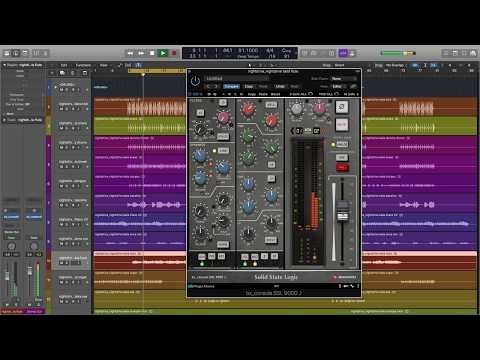
Task: Open the plugin preset name dropdown
Action: click(x=237, y=79)
